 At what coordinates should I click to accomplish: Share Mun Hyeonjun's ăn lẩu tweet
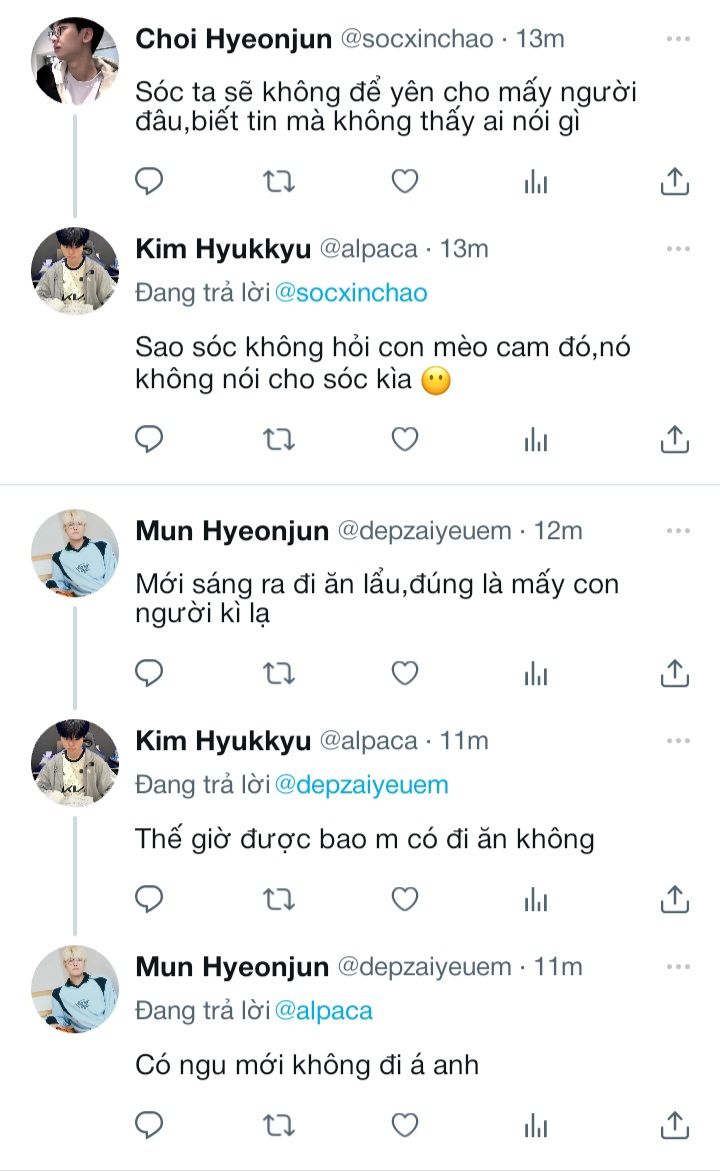click(x=675, y=673)
